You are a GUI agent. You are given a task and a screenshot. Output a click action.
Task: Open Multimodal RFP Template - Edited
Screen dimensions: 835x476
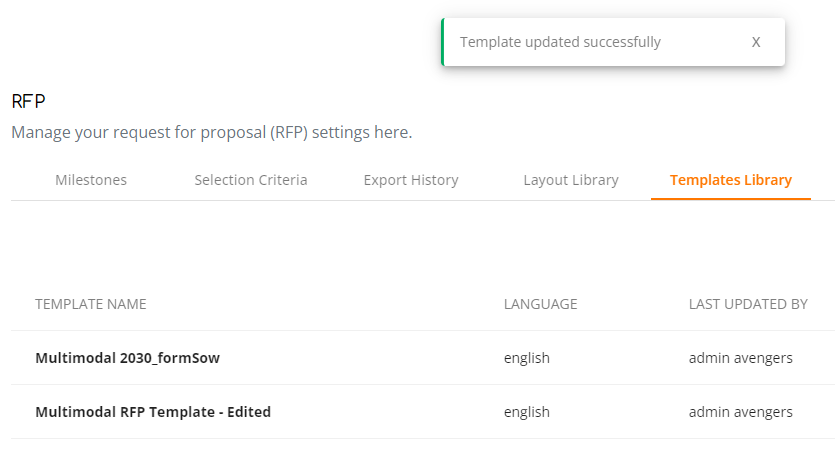click(153, 412)
